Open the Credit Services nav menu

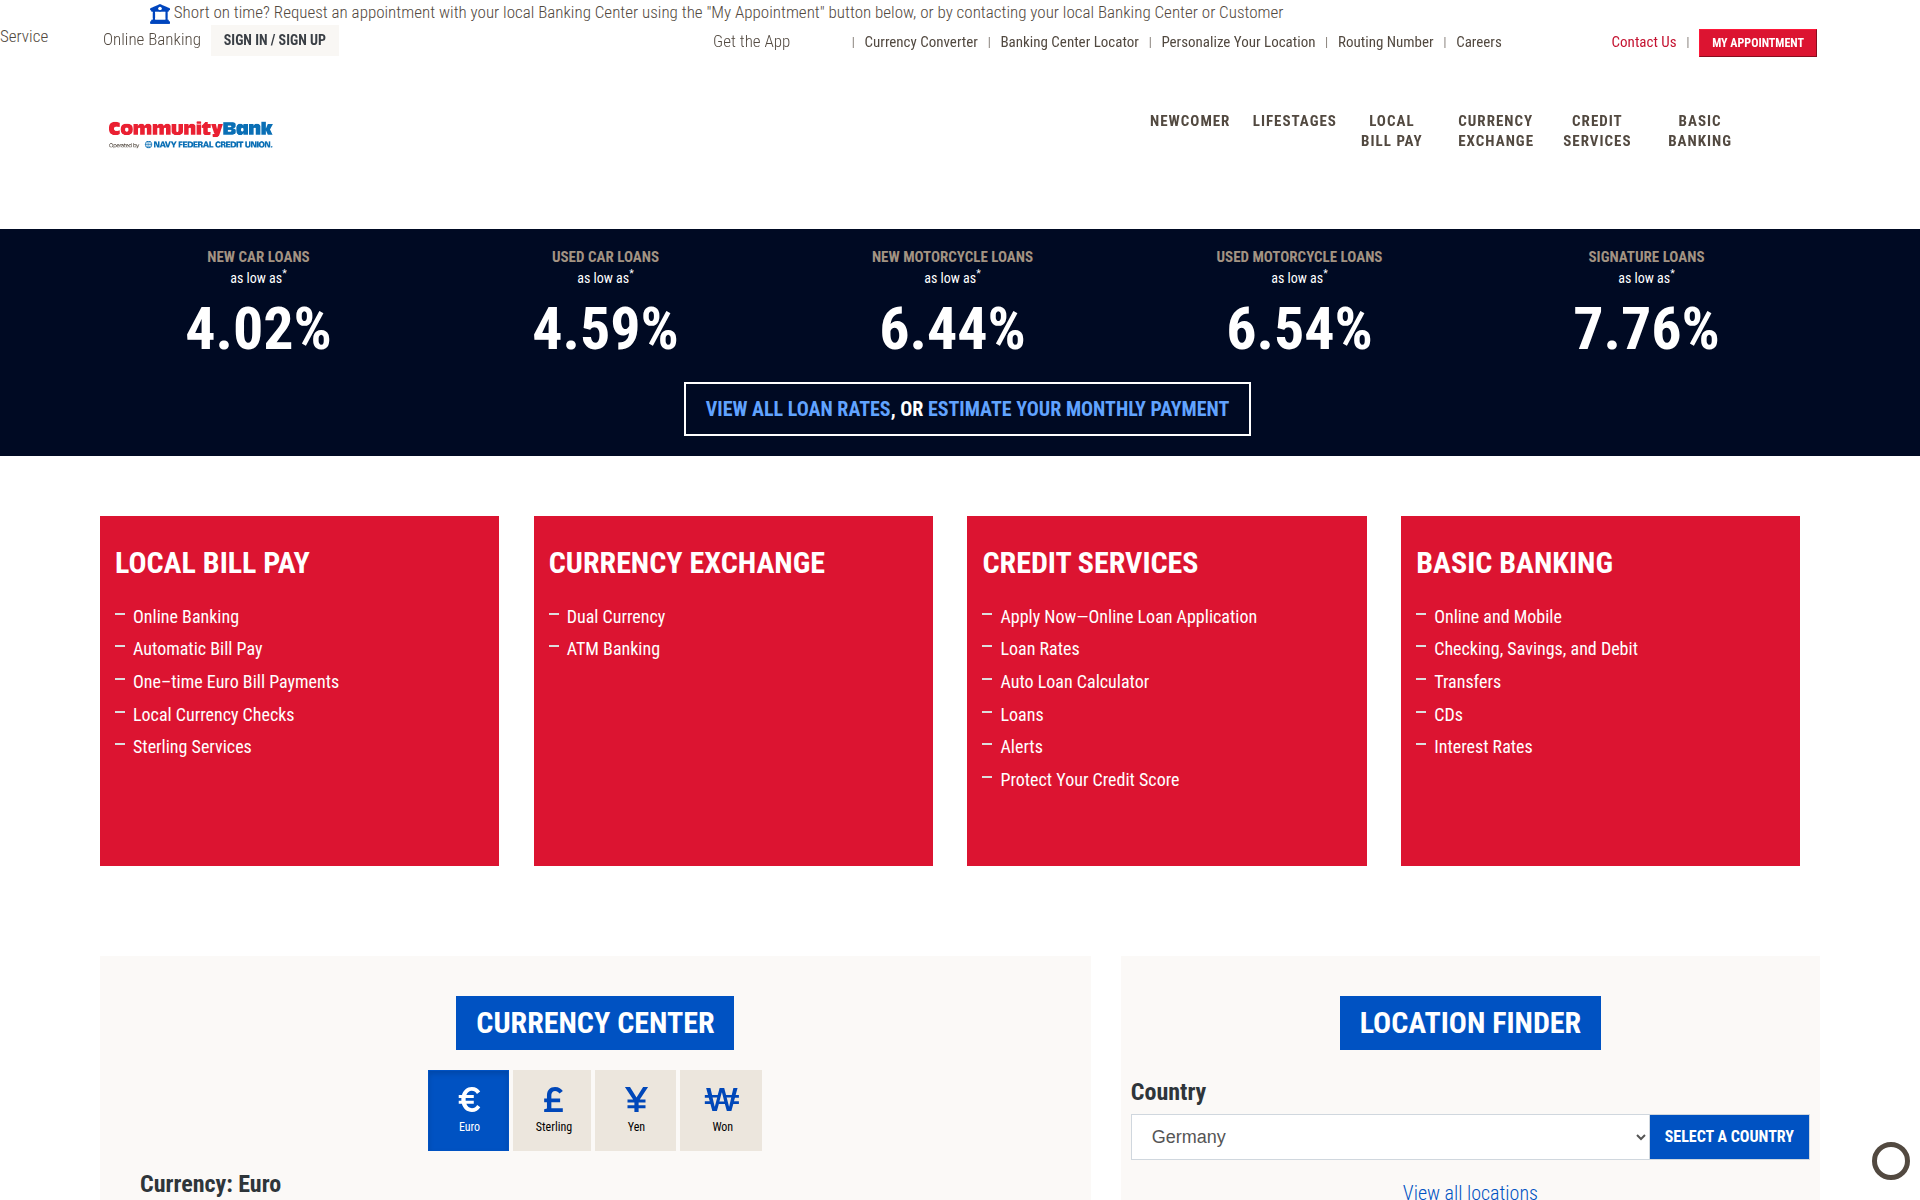pos(1596,131)
